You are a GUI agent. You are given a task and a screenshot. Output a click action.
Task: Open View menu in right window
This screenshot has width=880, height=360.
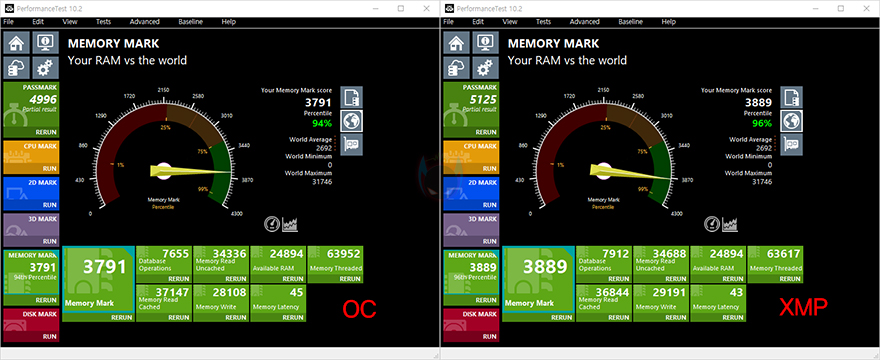click(510, 22)
